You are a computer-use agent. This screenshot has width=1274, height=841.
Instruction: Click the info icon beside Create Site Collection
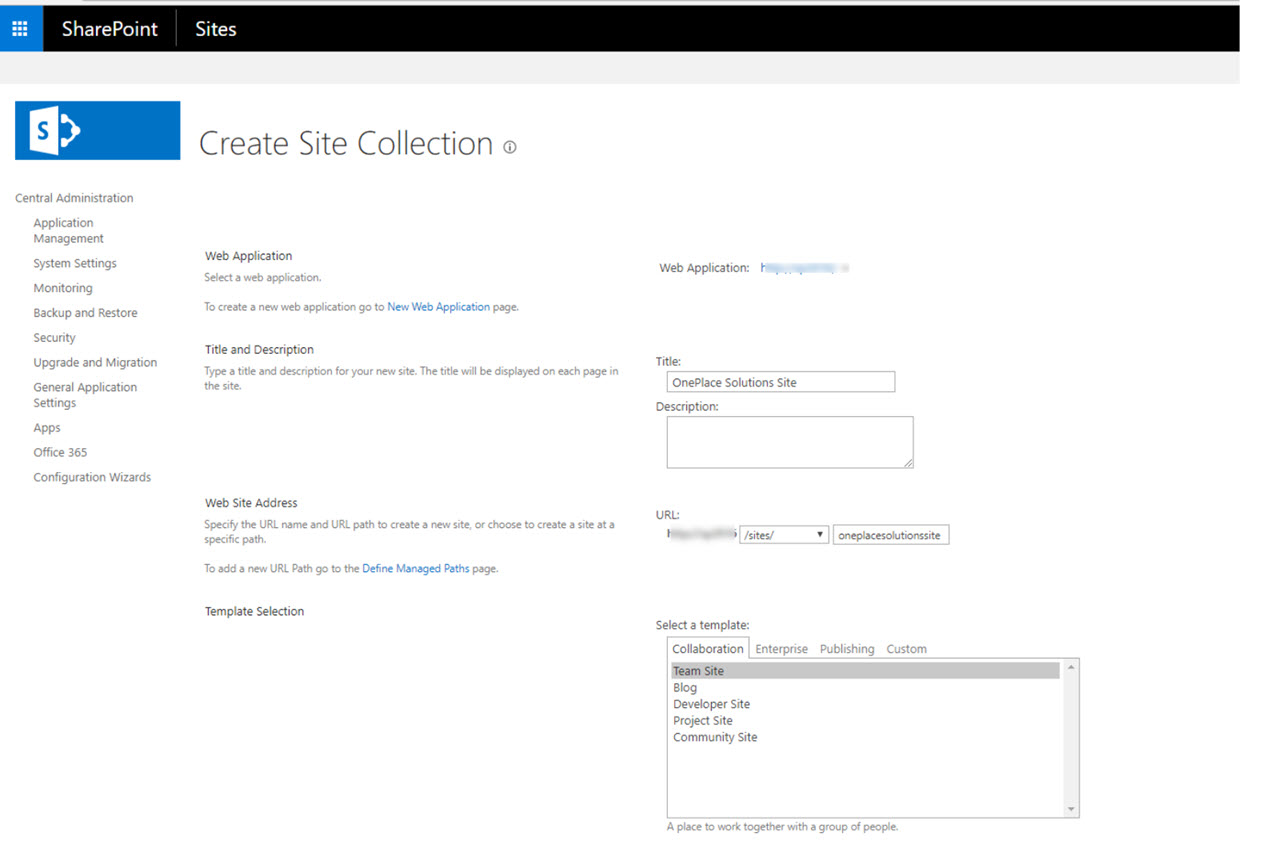510,147
